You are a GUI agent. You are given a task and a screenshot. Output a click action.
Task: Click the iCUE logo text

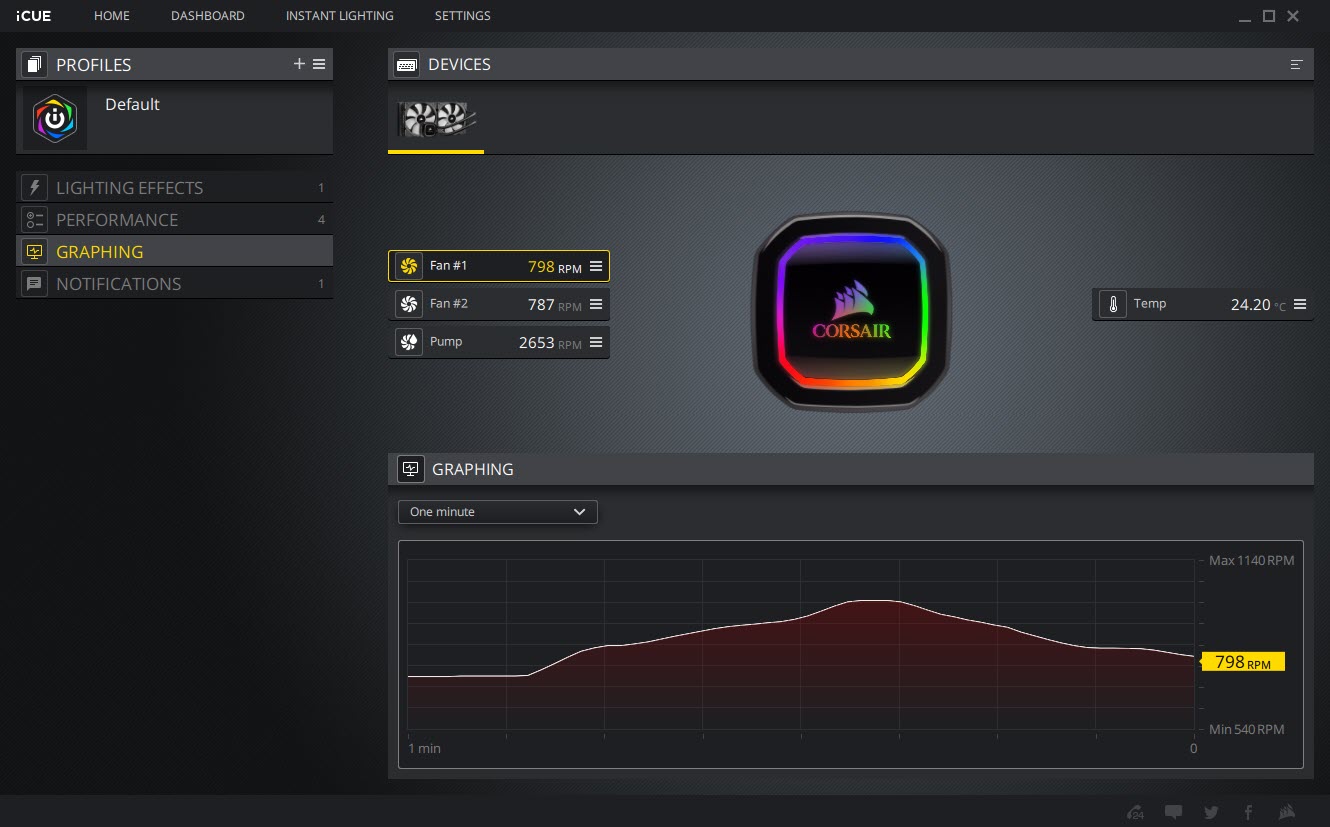(34, 16)
